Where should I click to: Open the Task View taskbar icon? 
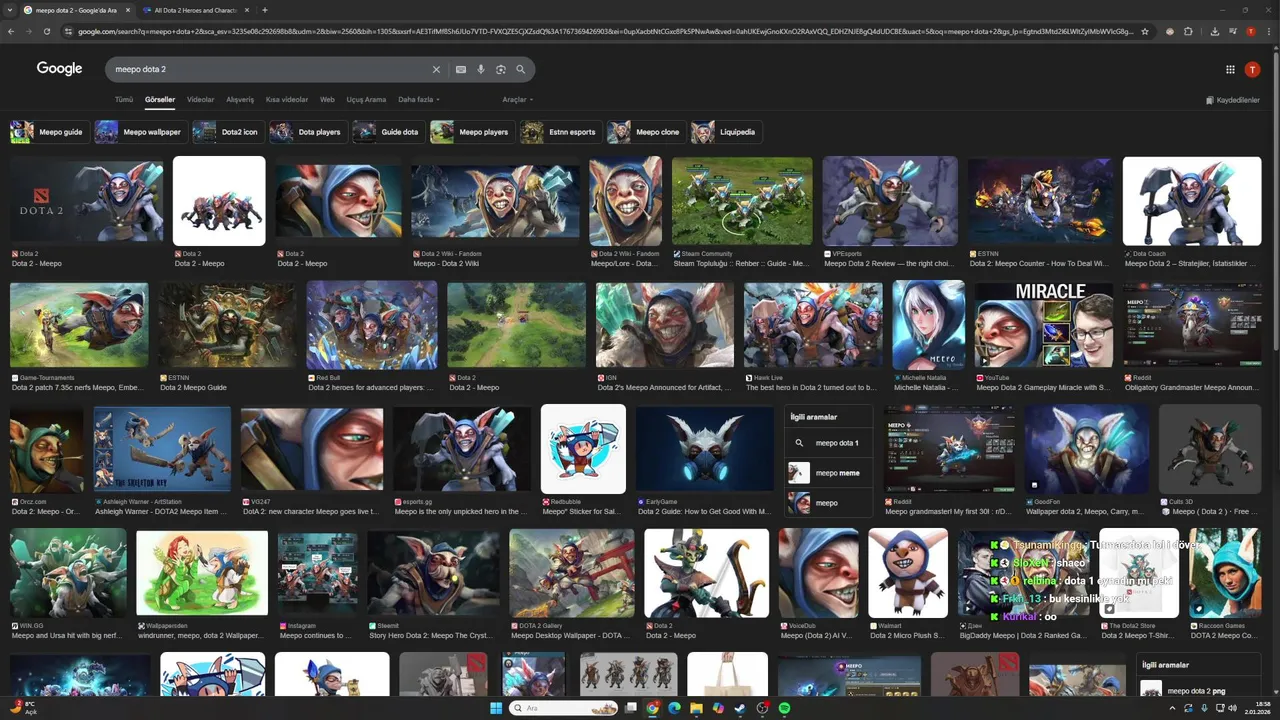630,708
